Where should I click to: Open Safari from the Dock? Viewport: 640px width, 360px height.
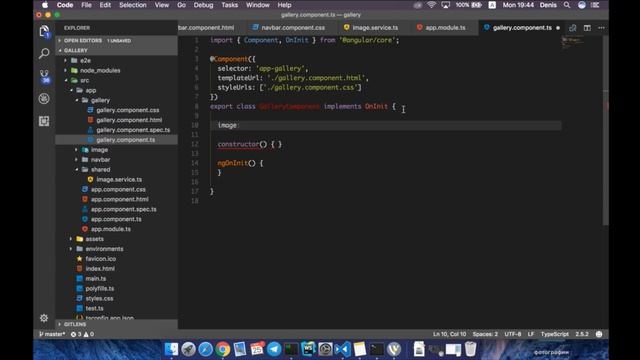pyautogui.click(x=205, y=349)
